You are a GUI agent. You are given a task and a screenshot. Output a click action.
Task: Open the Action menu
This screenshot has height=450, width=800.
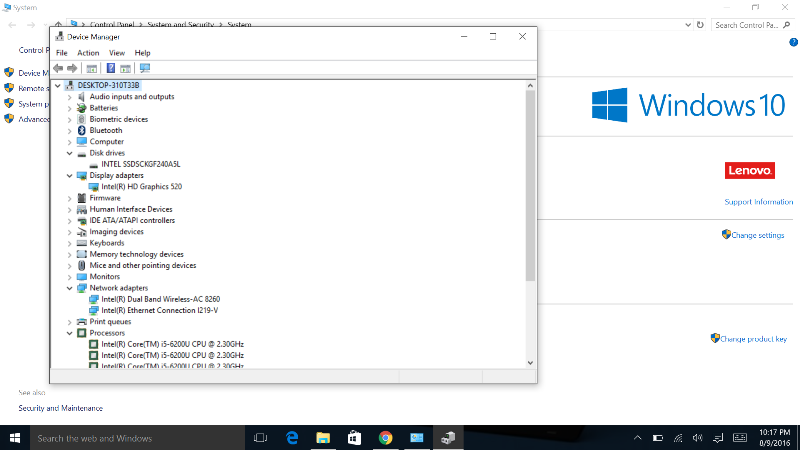click(x=88, y=53)
